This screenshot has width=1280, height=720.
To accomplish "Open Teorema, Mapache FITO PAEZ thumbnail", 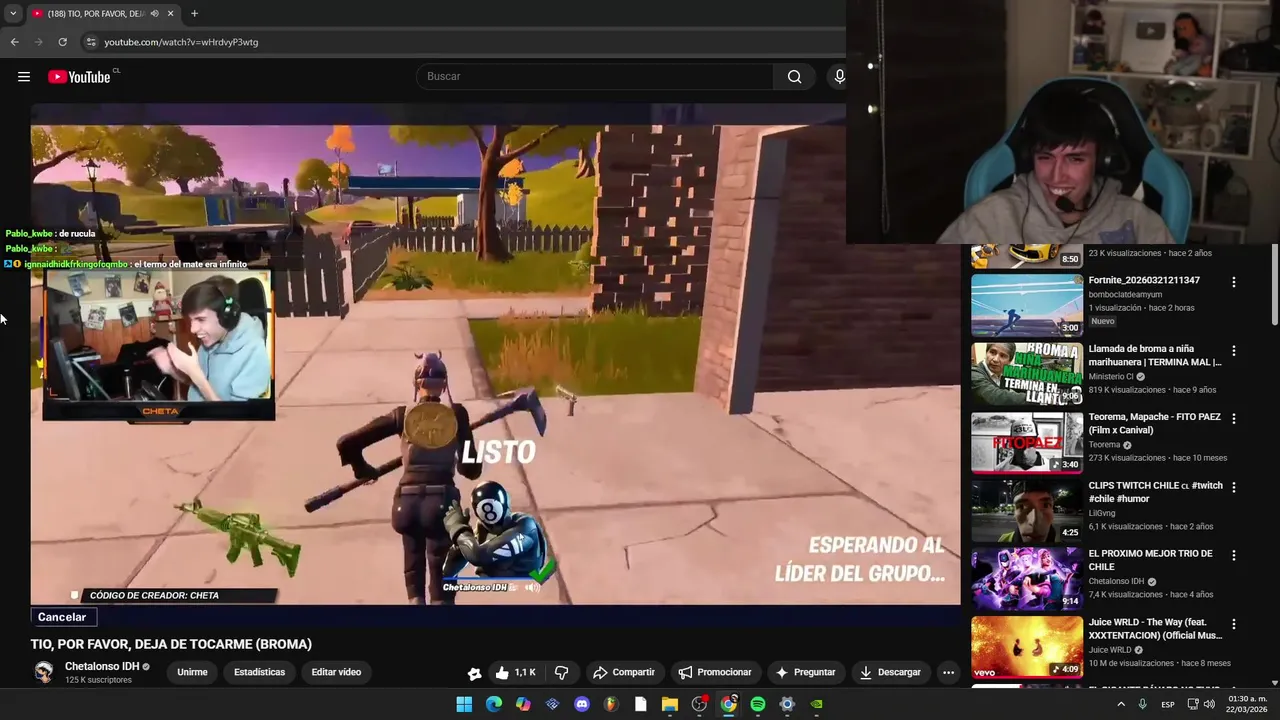I will tap(1027, 442).
